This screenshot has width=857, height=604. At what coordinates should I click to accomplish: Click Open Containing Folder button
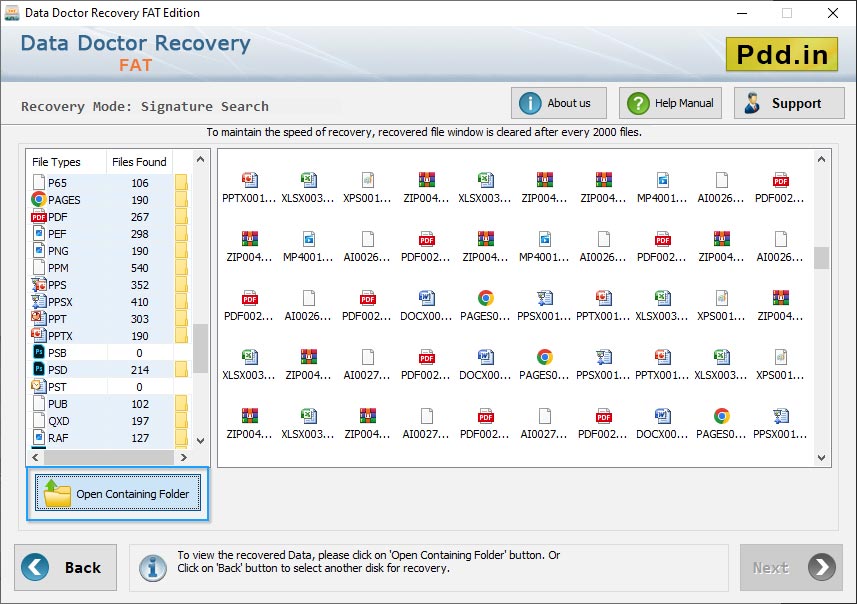point(118,493)
